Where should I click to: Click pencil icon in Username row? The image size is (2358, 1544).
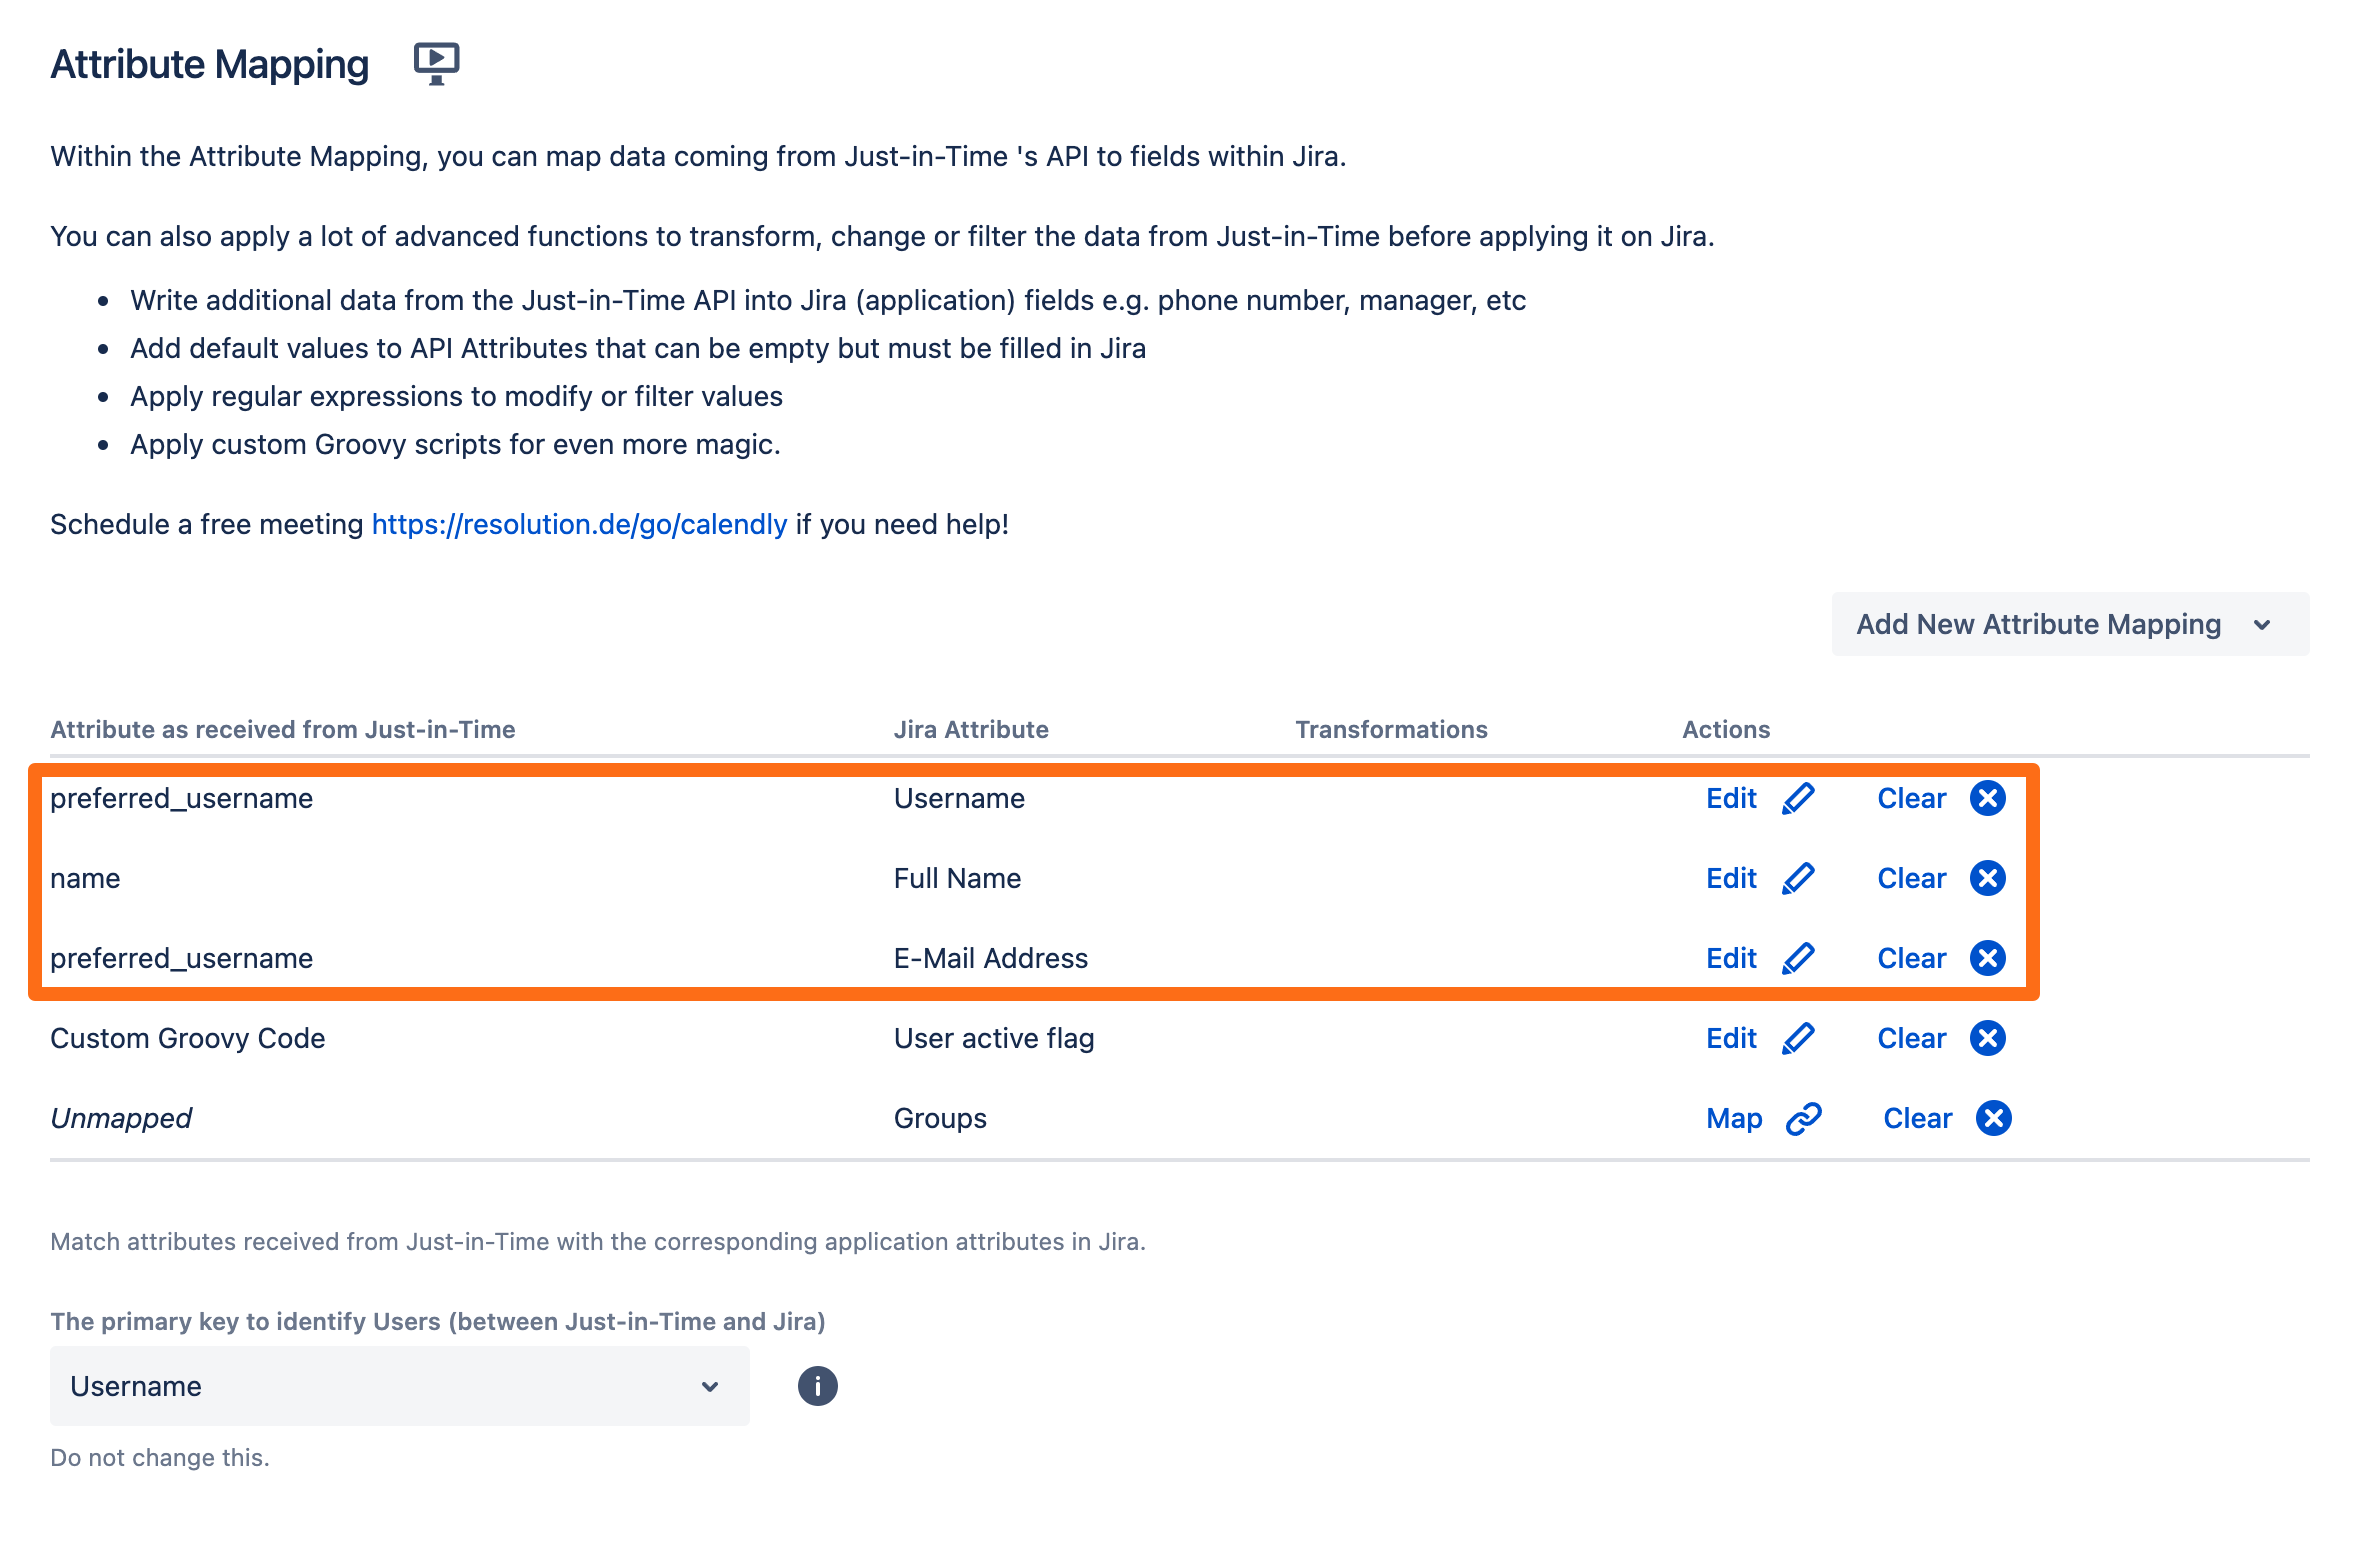[x=1797, y=798]
